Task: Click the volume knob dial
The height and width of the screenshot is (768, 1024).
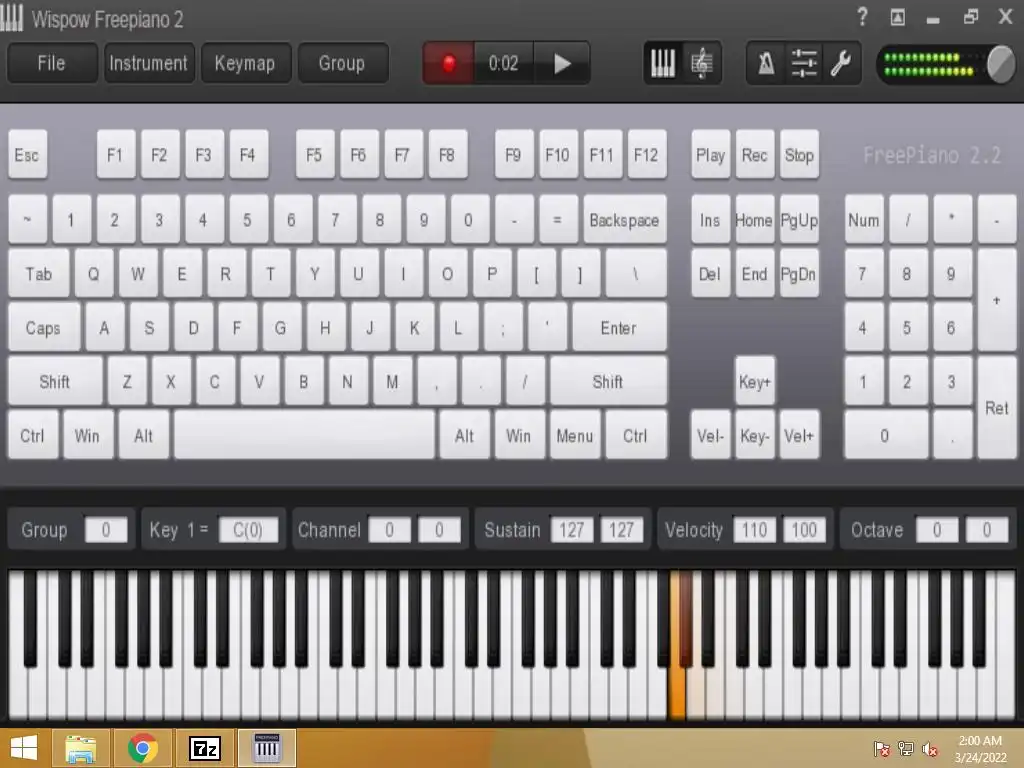Action: 1000,64
